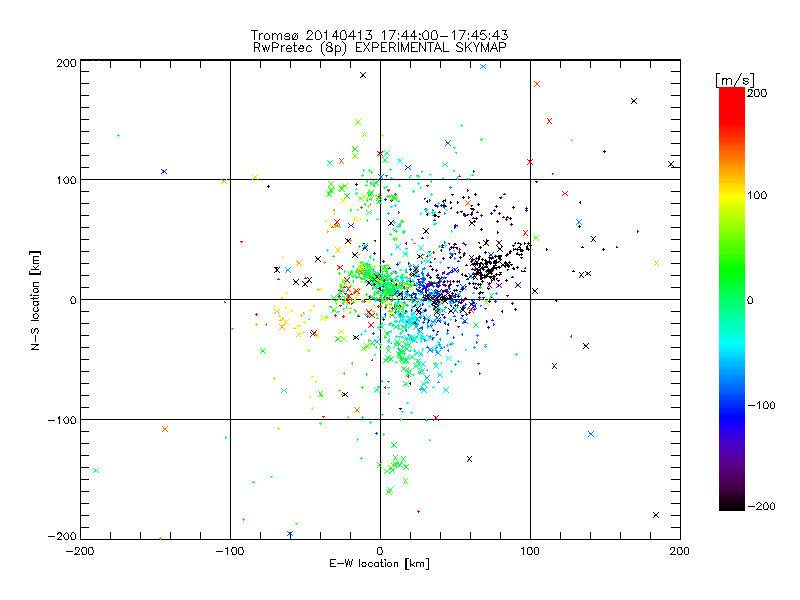Click the '-200' tick label on the E-W axis
Image resolution: width=800 pixels, height=600 pixels.
tap(80, 551)
